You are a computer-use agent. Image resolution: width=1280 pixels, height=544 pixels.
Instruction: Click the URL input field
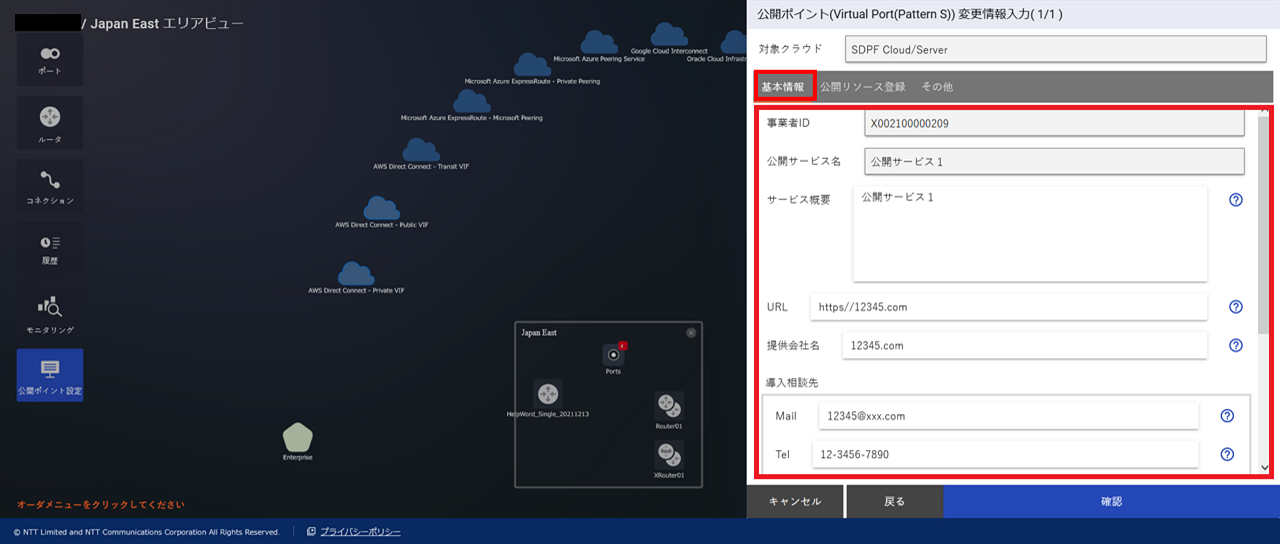[1009, 307]
